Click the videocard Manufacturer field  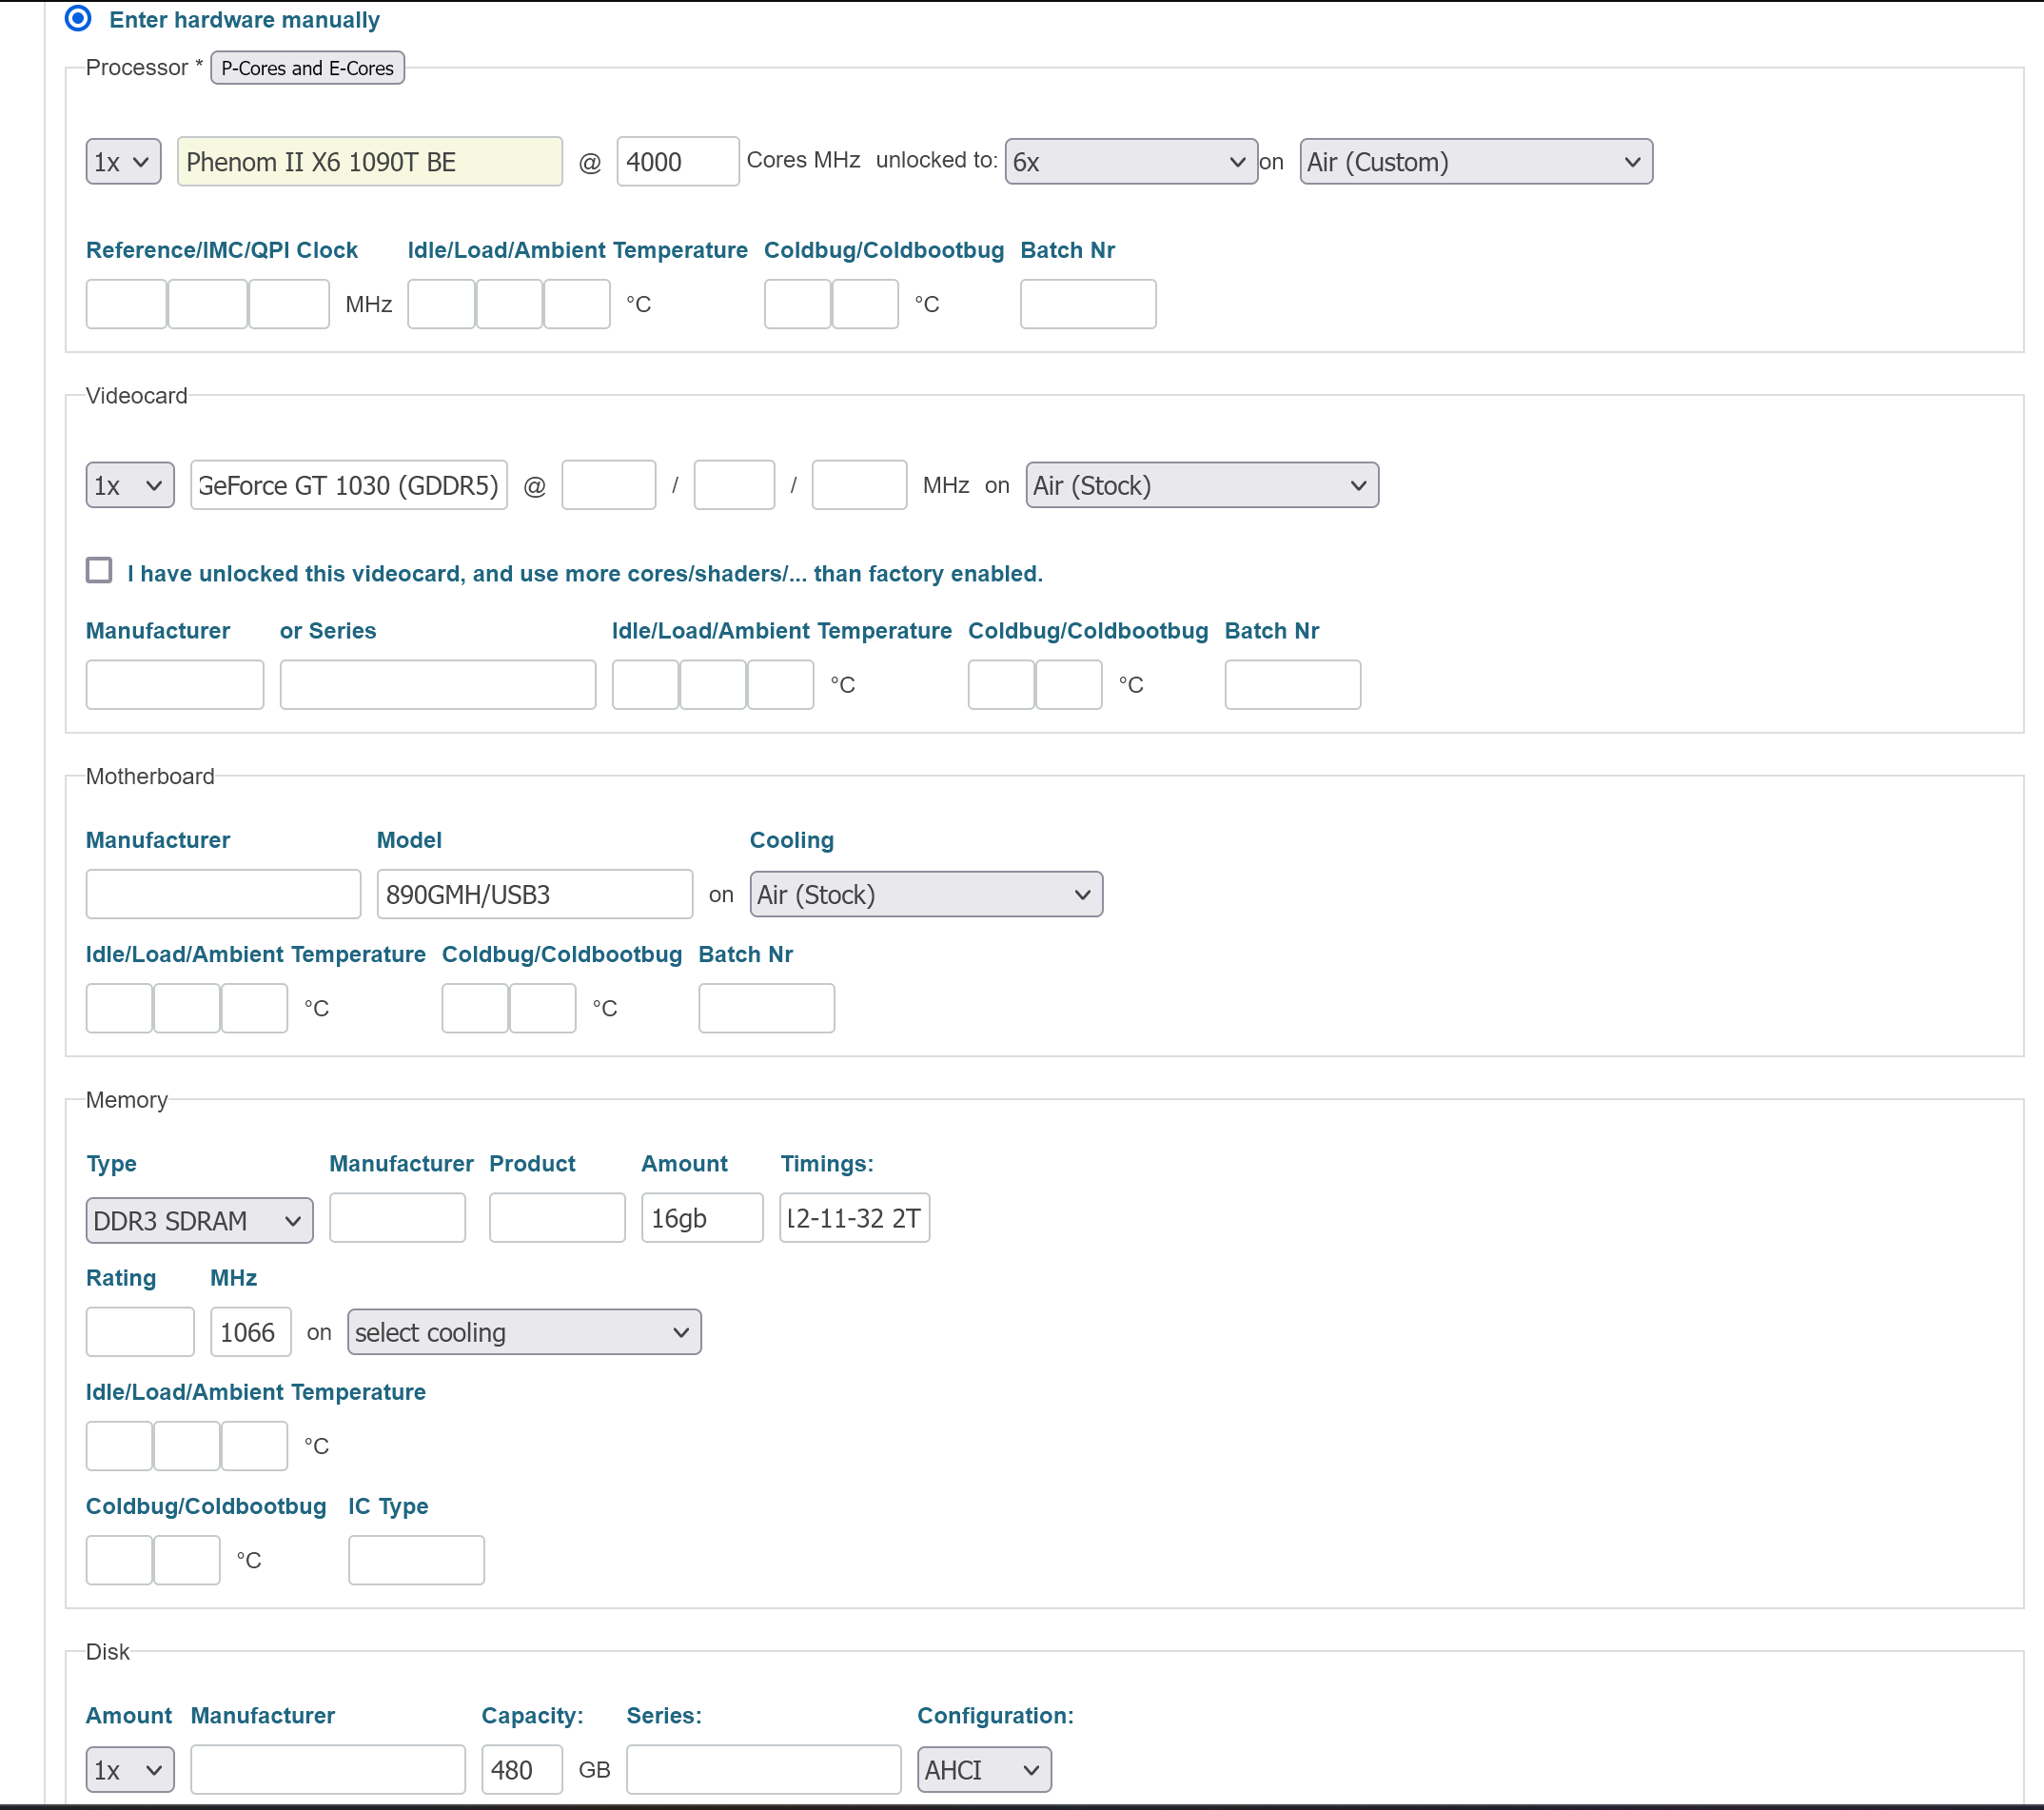click(174, 685)
